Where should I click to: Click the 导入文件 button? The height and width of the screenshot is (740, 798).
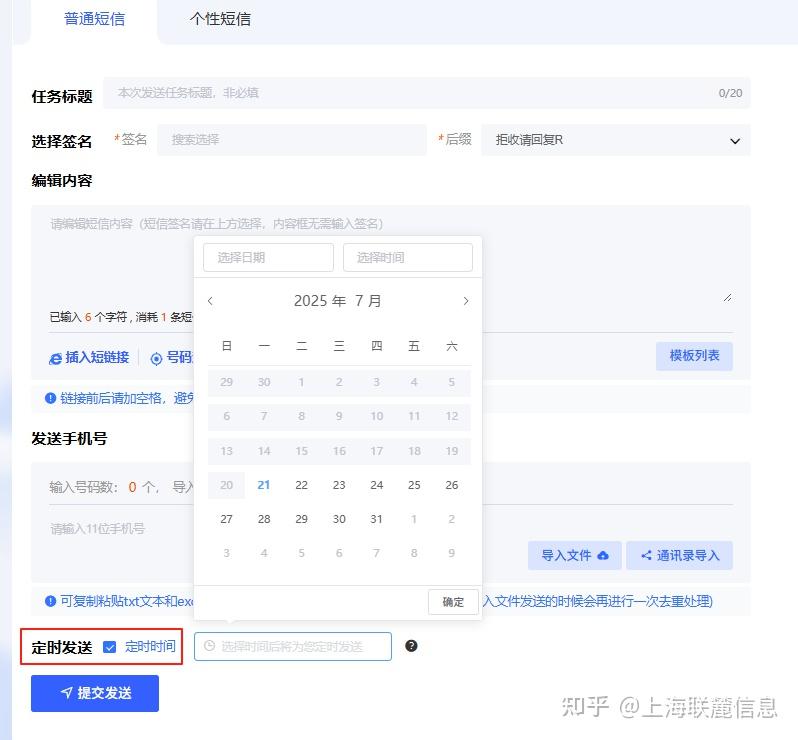575,555
